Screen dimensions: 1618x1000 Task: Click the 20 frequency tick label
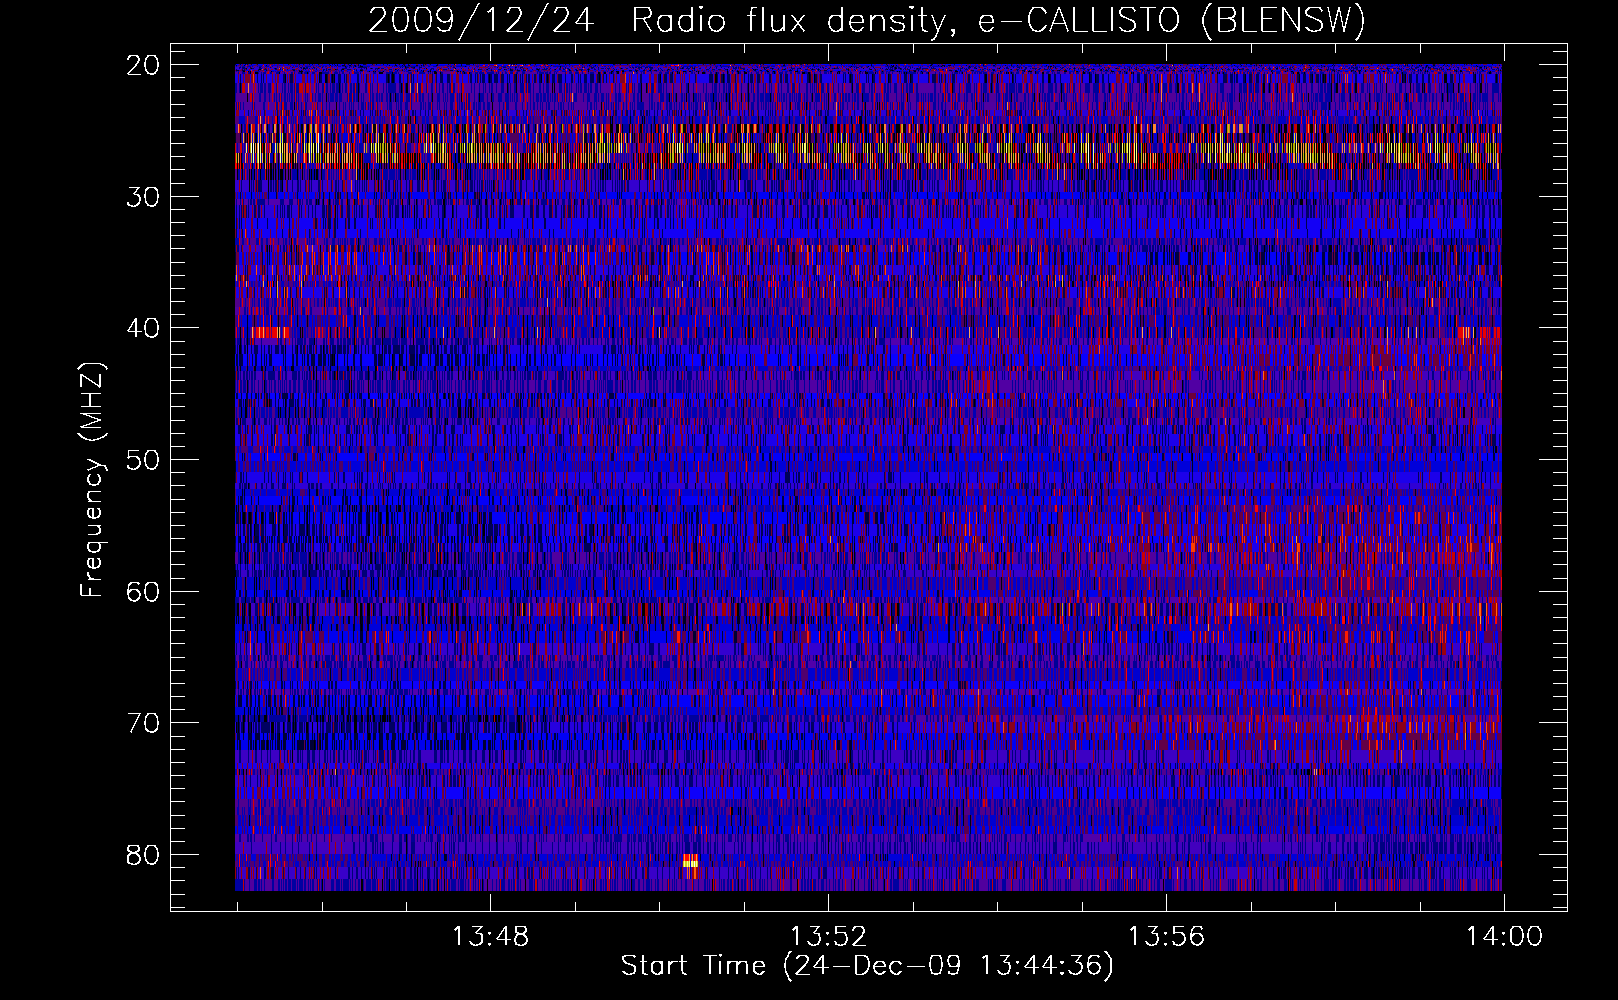pos(144,65)
